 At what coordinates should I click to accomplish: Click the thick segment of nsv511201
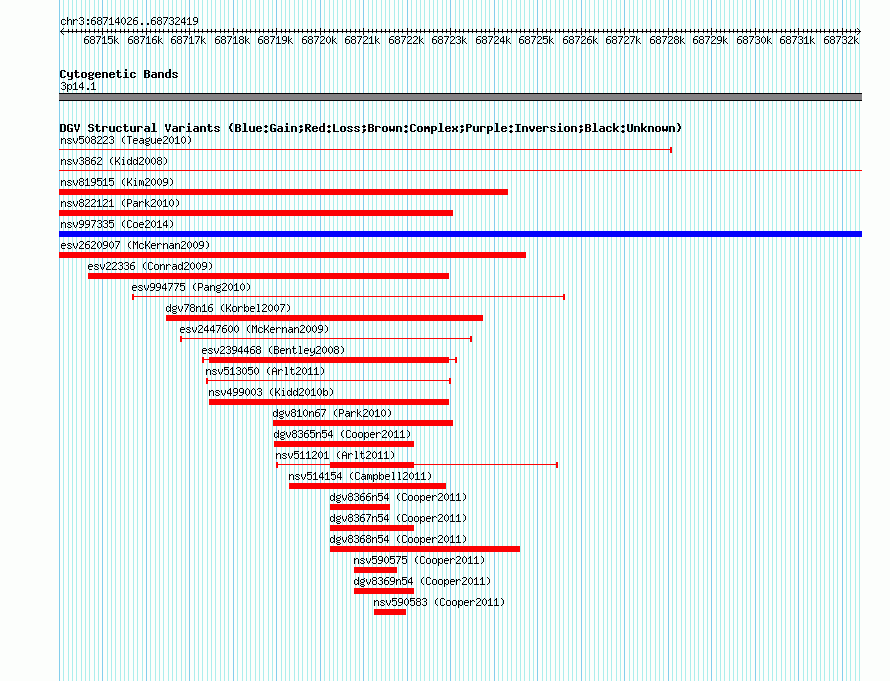pyautogui.click(x=372, y=465)
